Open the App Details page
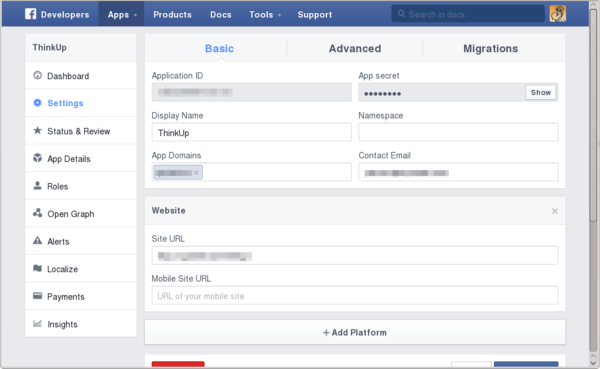This screenshot has width=600, height=369. point(81,158)
